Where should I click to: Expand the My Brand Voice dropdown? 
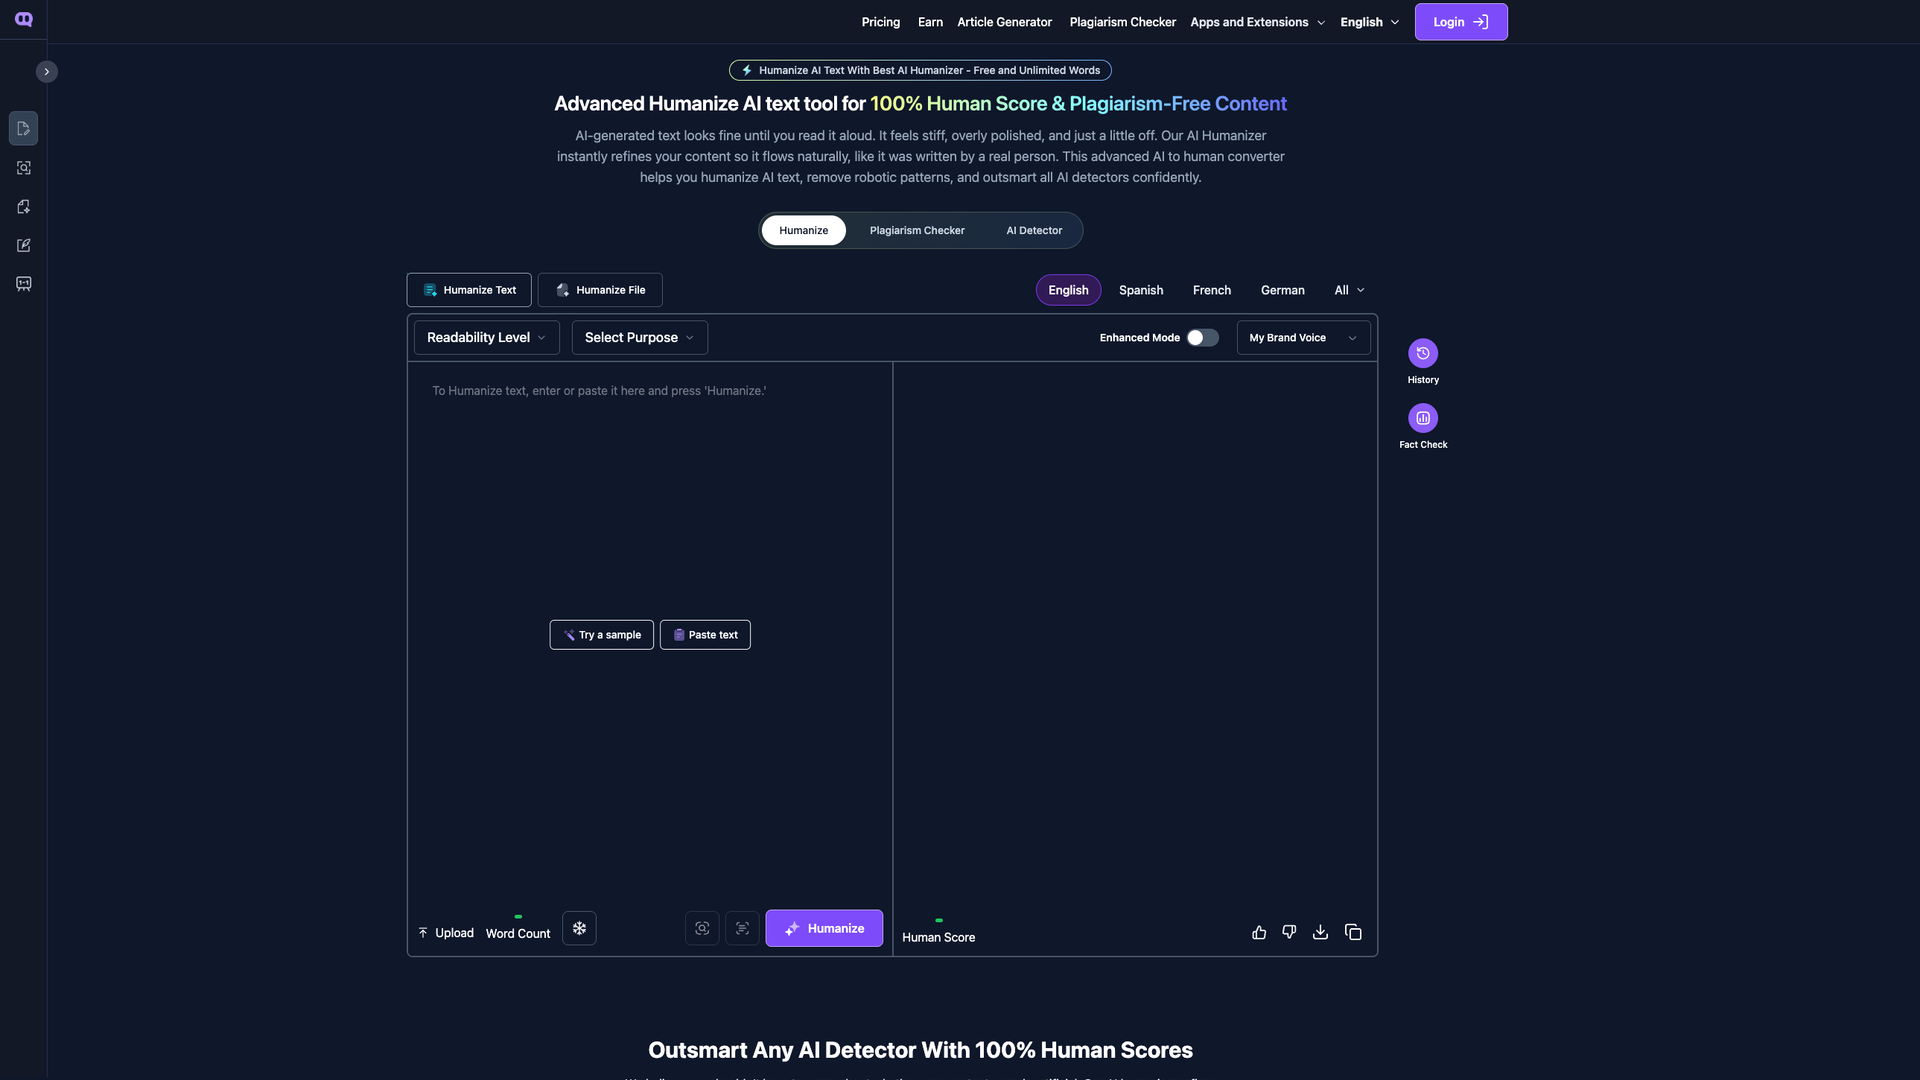click(x=1303, y=337)
